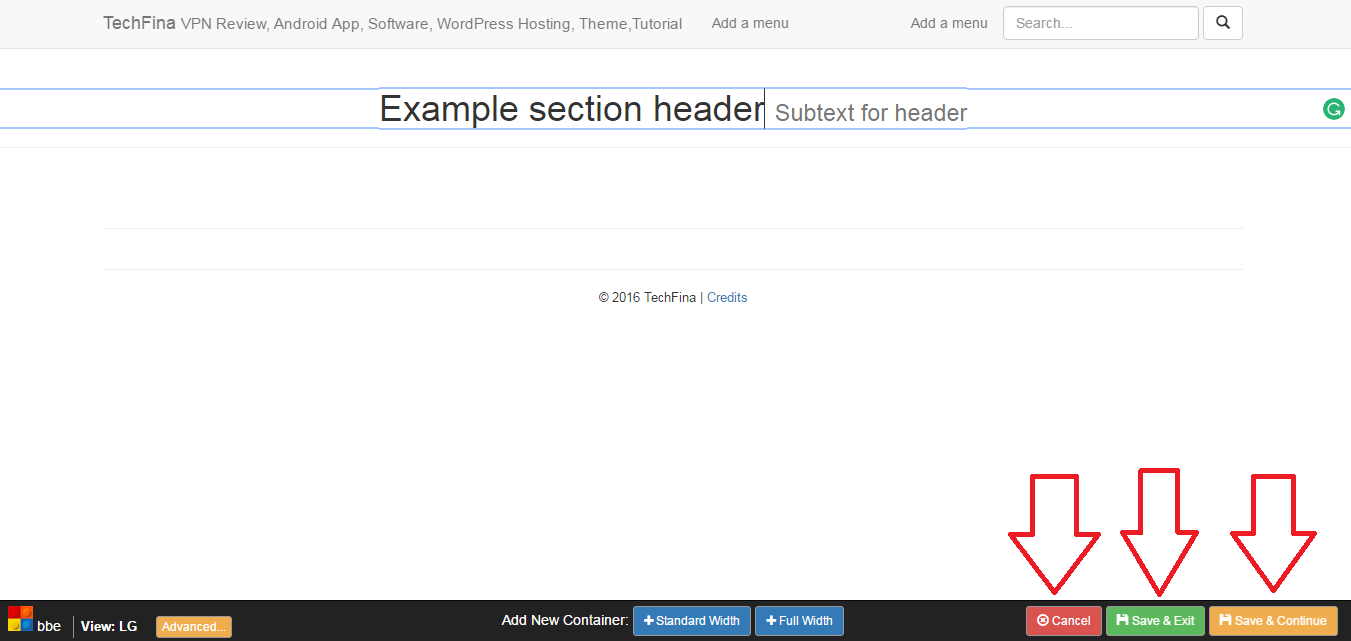
Task: Click the 'Subtext for header' text
Action: [x=870, y=113]
